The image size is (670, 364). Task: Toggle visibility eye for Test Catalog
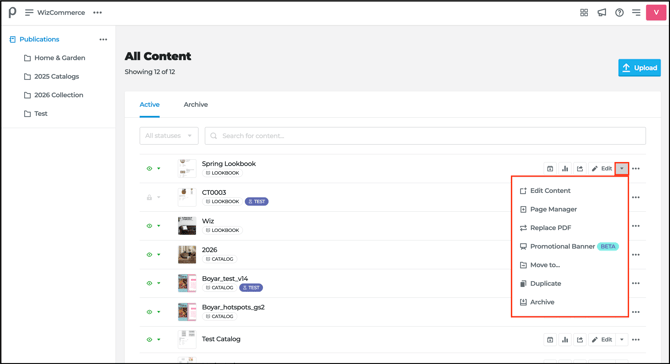(x=149, y=340)
